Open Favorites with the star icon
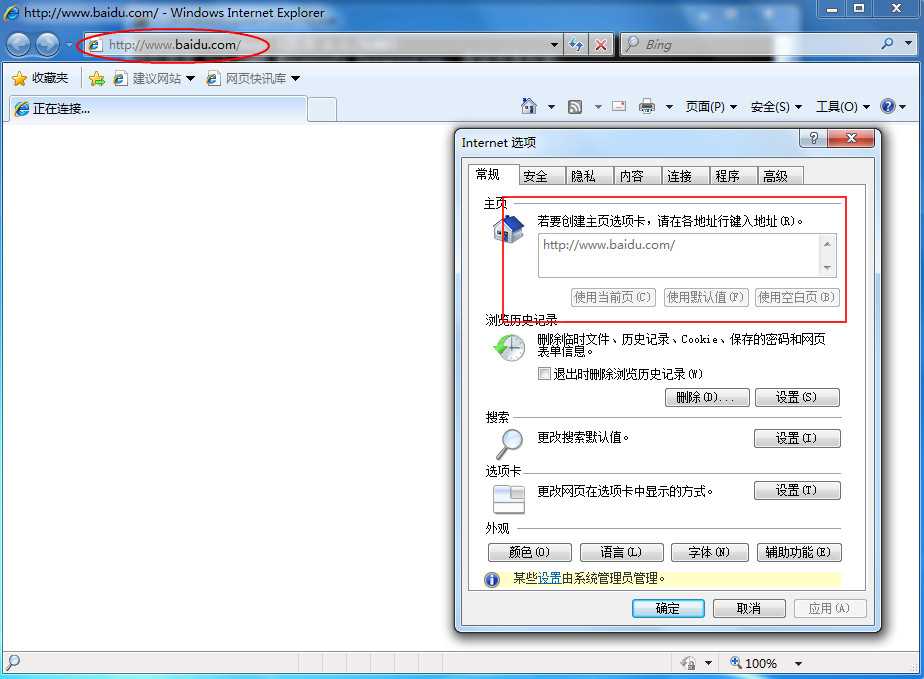924x679 pixels. coord(19,78)
